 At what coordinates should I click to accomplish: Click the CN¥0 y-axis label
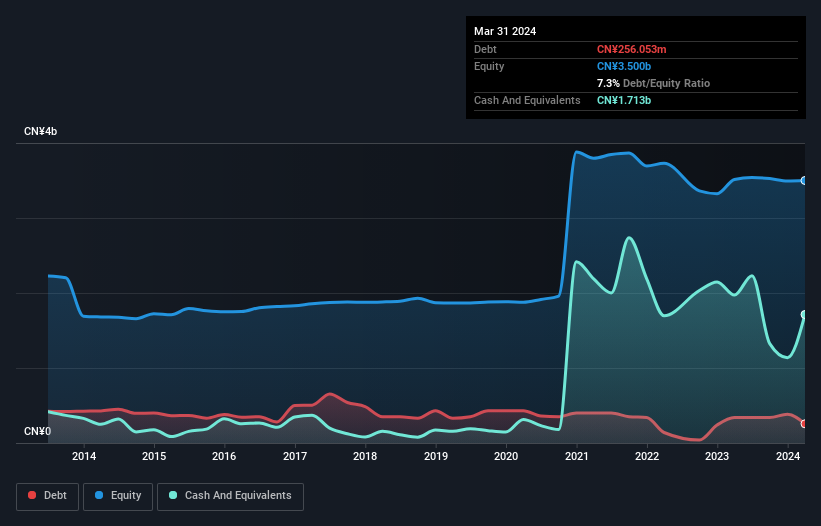pos(37,431)
